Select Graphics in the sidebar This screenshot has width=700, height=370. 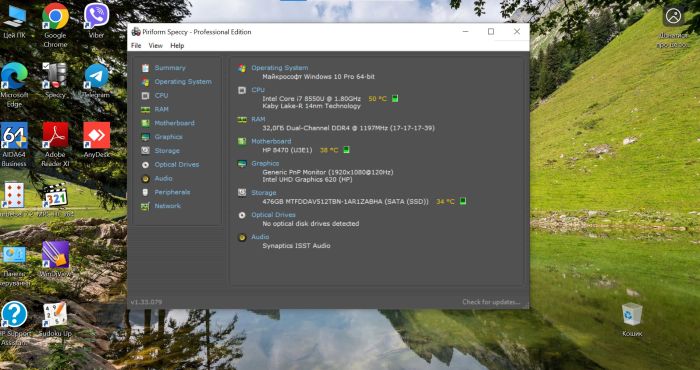(x=168, y=137)
